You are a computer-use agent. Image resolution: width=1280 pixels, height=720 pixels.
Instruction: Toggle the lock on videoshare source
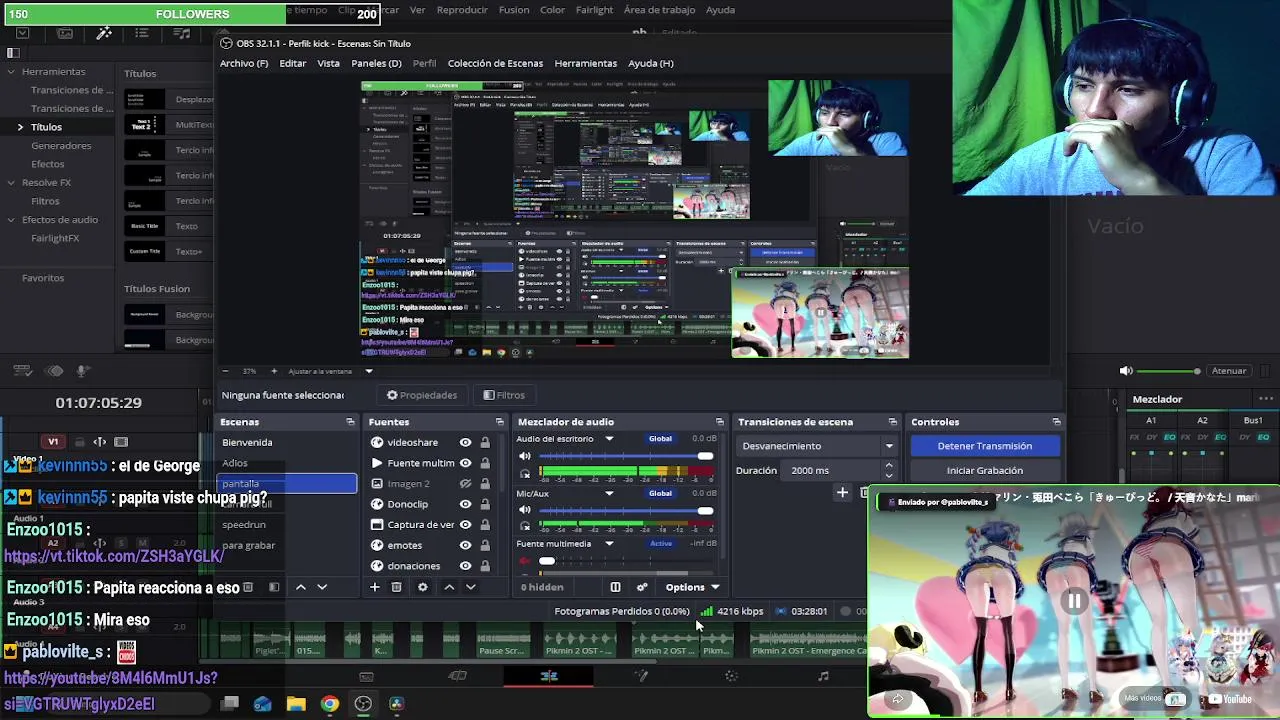485,442
